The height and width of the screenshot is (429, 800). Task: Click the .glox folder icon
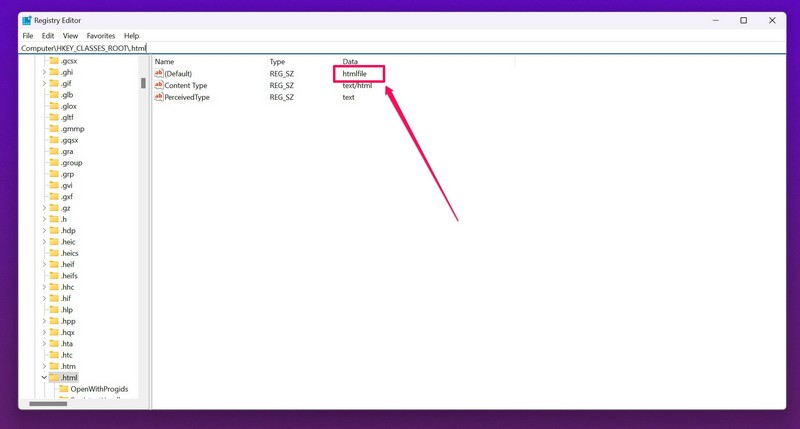pos(54,106)
